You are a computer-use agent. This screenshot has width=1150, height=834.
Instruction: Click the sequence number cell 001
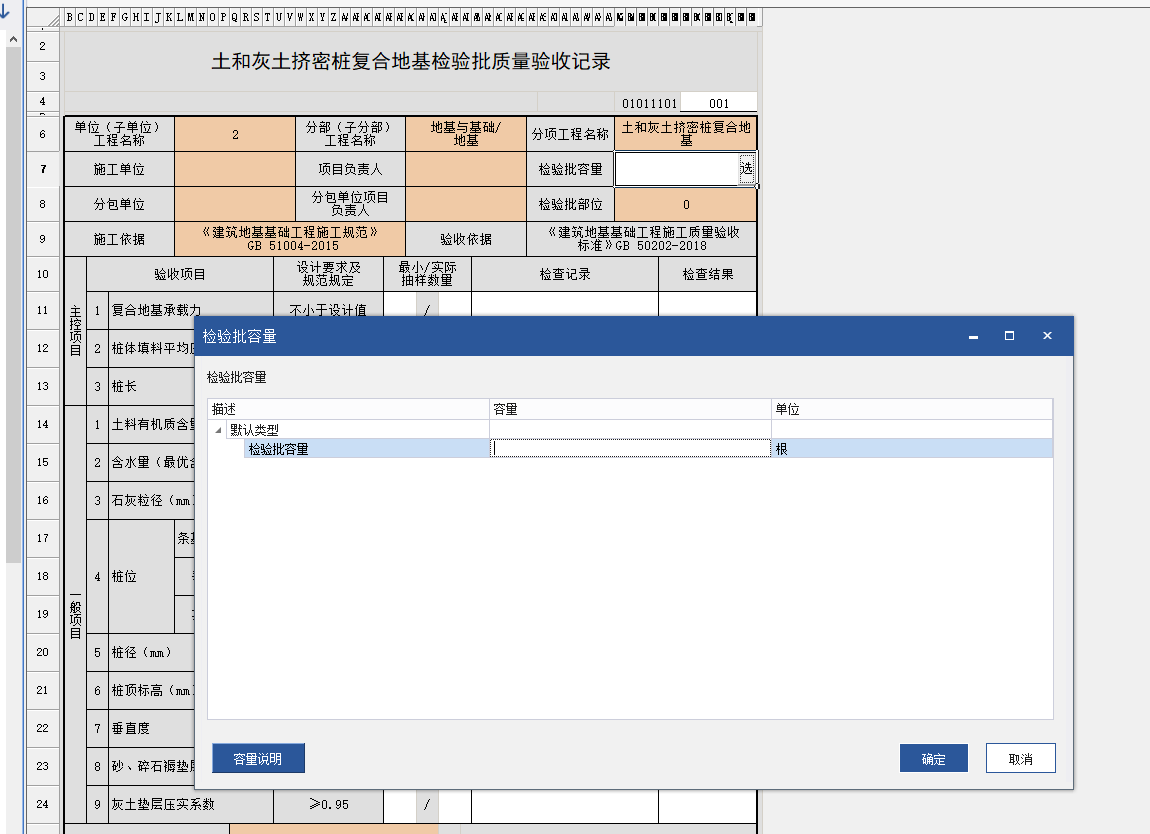point(719,103)
